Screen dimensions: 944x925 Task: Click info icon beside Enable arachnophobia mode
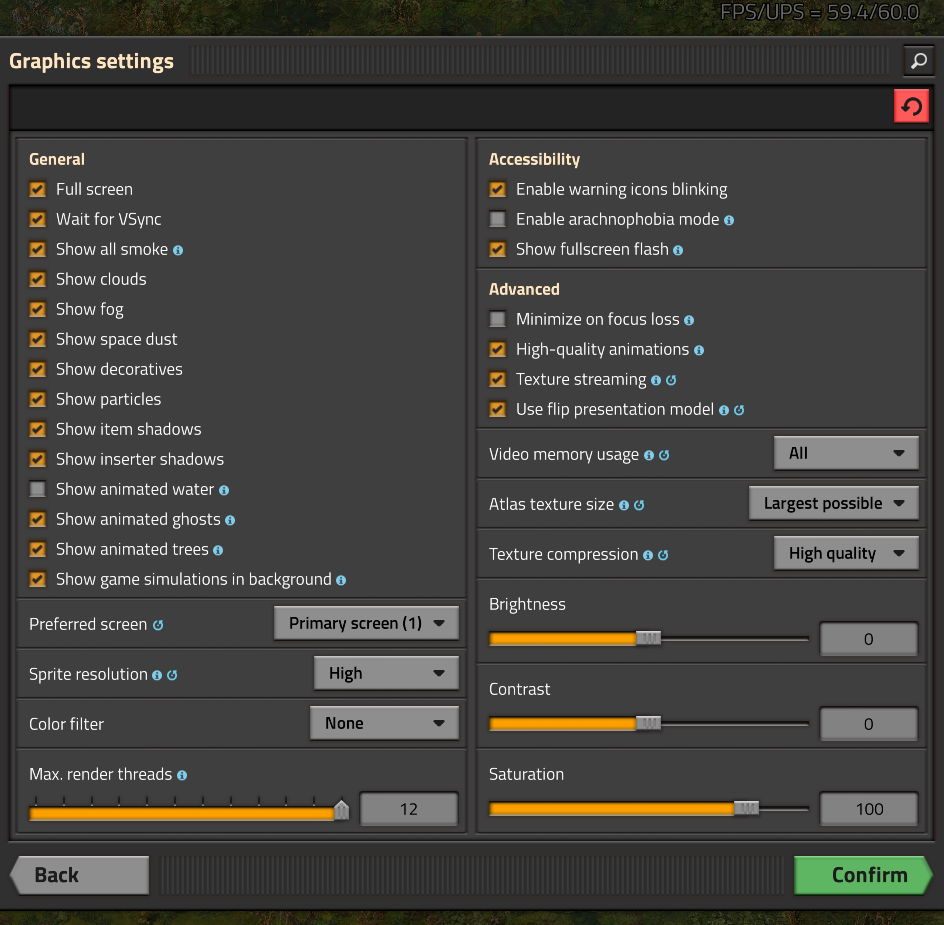coord(728,220)
